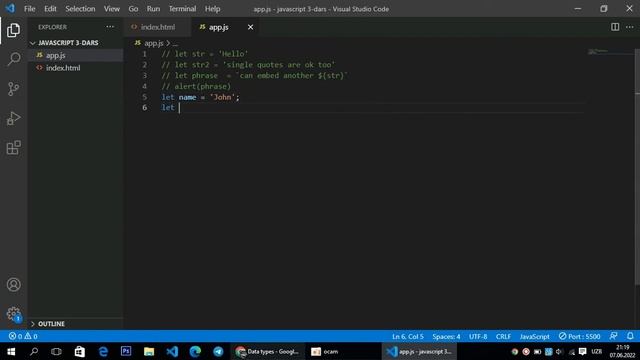Switch UZB keyboard language in tray

[x=596, y=351]
